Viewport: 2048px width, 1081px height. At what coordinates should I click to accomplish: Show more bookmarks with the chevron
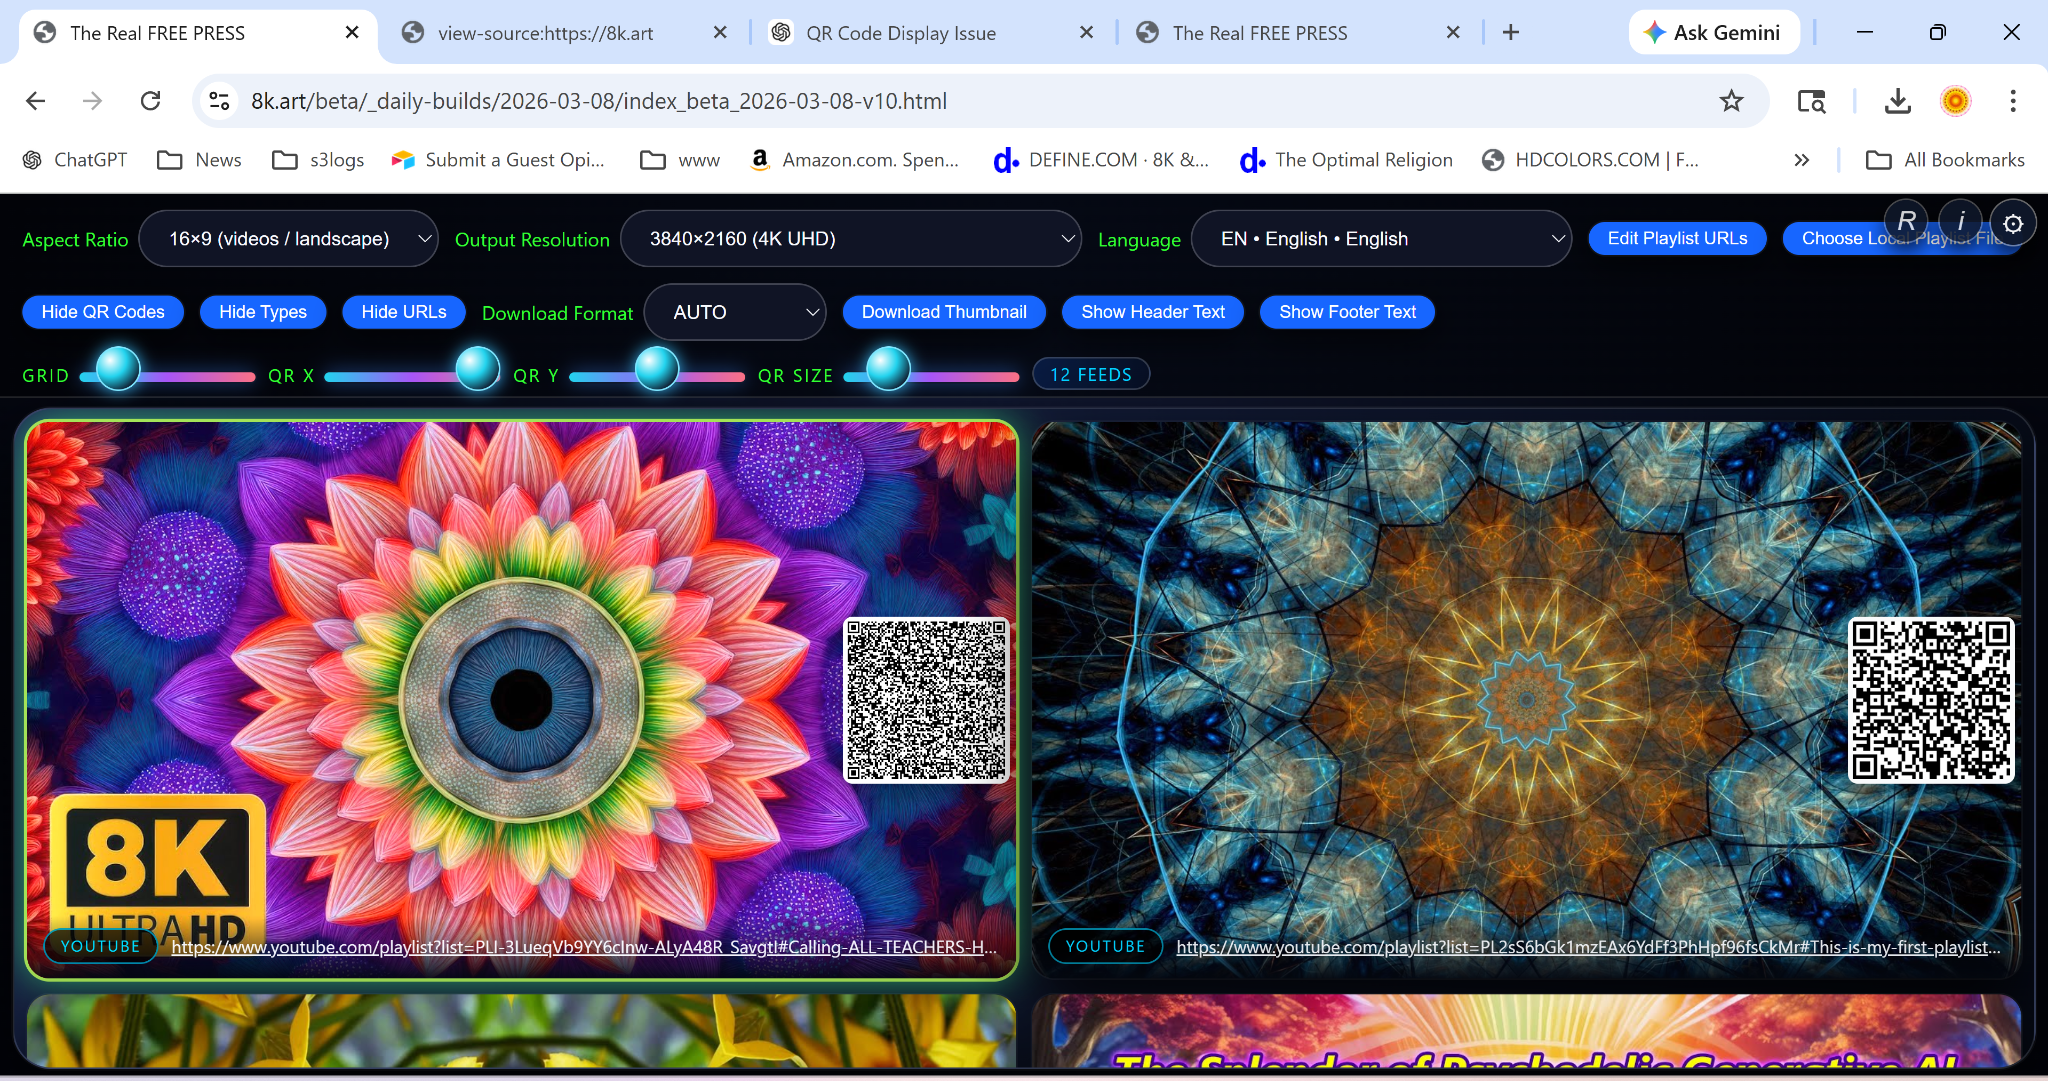(x=1801, y=160)
